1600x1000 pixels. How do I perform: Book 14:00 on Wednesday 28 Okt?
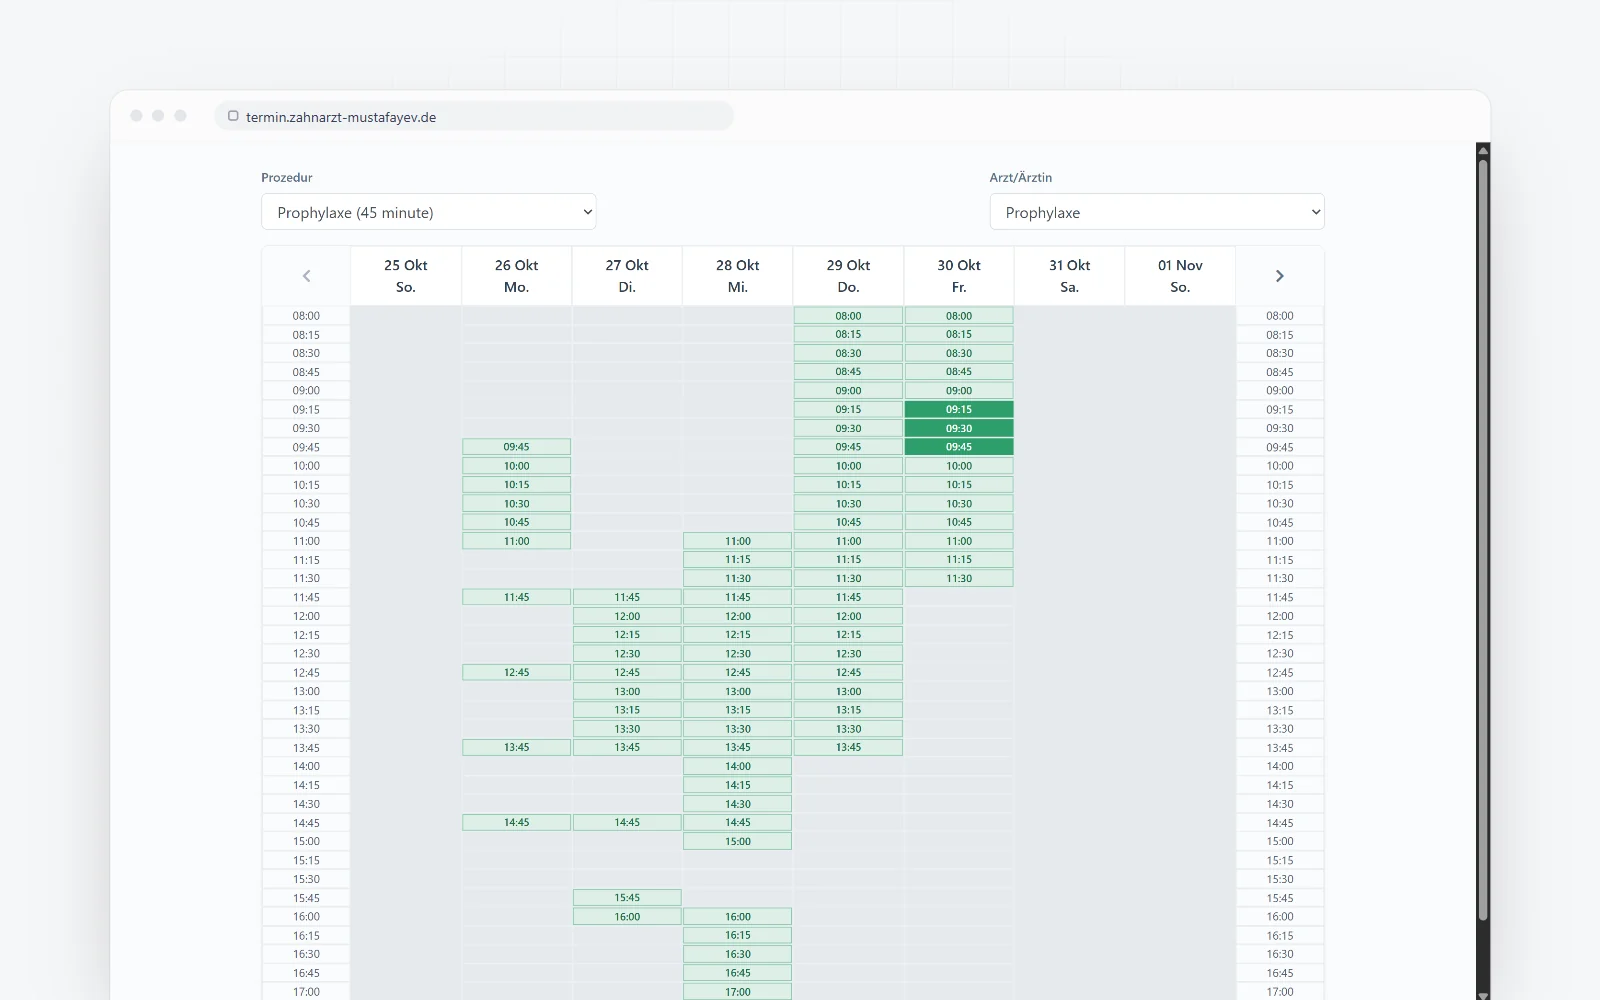coord(738,766)
